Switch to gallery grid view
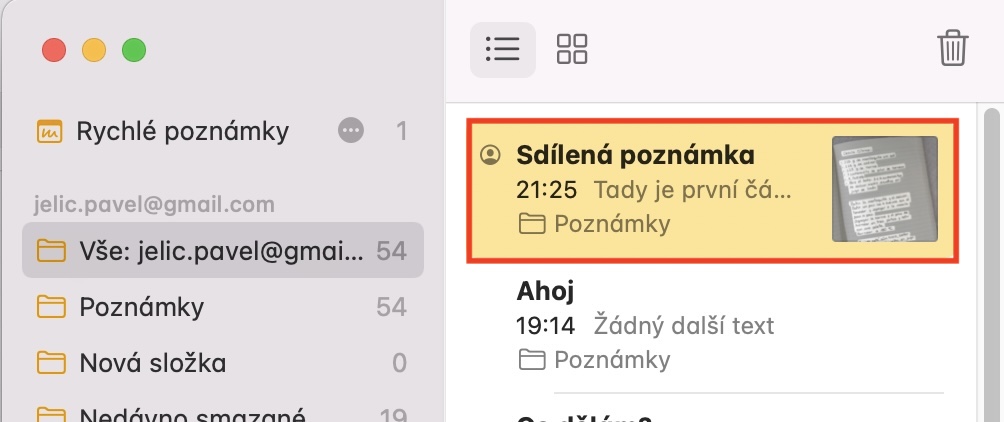 [572, 49]
